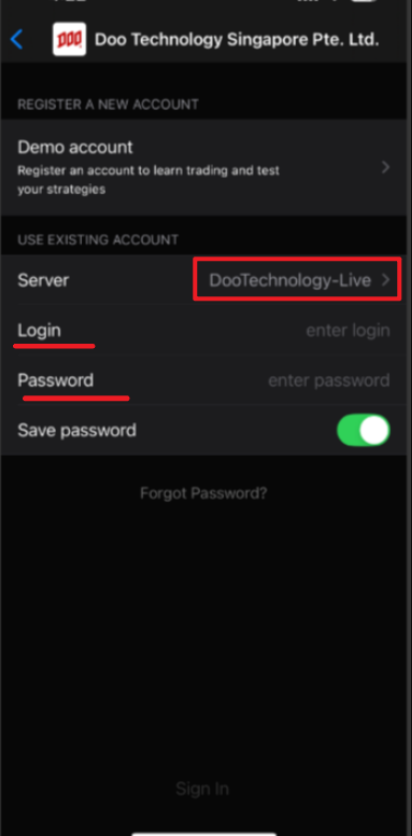Click the red Doo company logo

coord(69,39)
